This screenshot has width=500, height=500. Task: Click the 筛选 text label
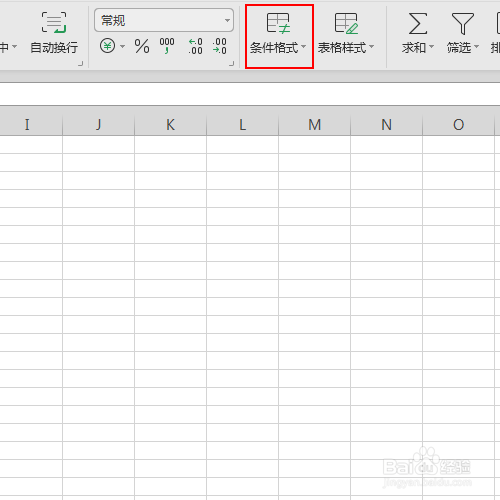coord(459,48)
